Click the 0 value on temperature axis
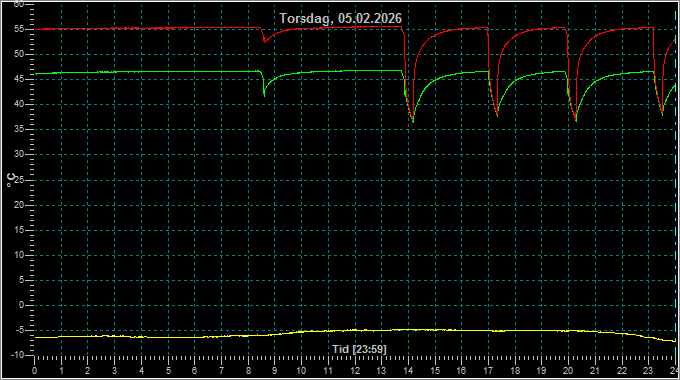 [21, 305]
